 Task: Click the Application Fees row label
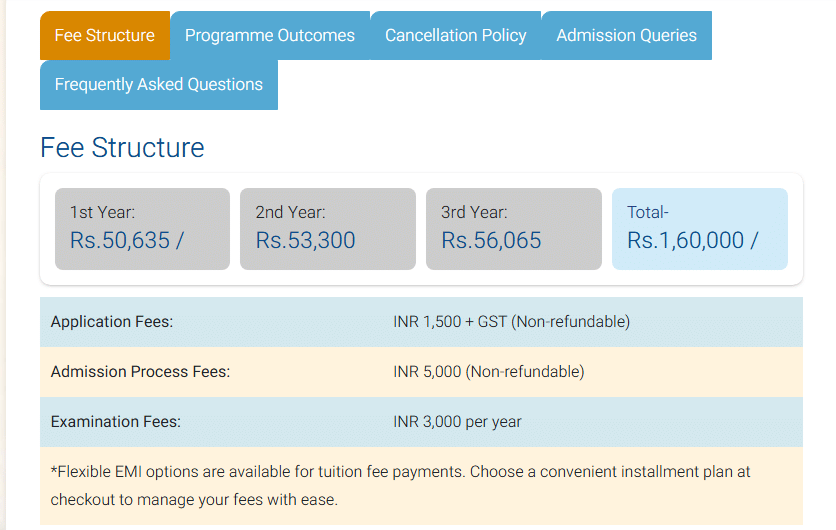coord(112,322)
